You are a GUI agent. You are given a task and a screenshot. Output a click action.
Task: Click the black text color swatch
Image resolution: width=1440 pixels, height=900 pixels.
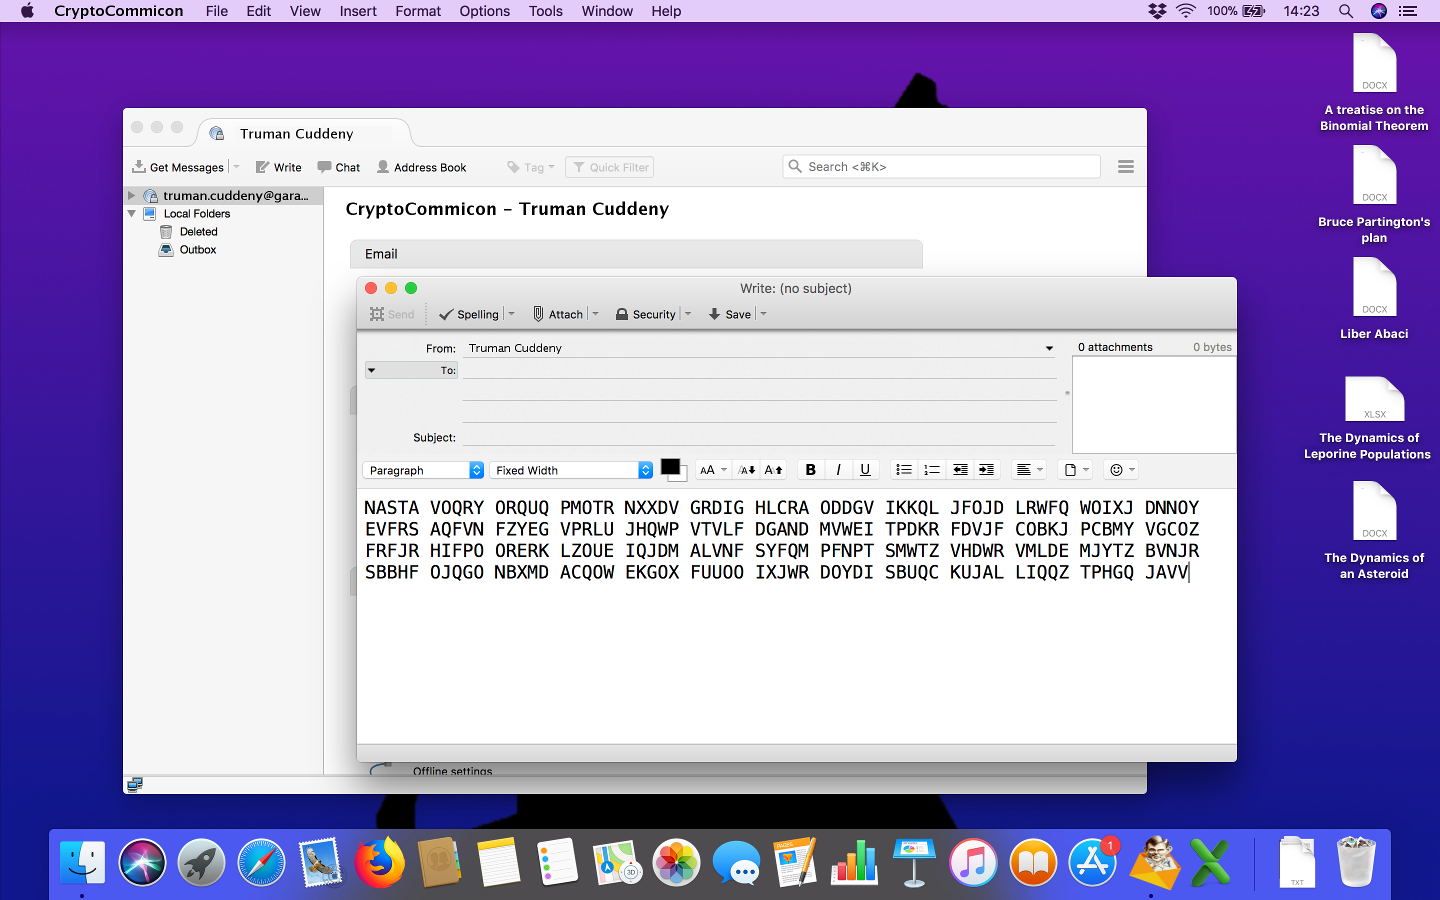(x=670, y=467)
